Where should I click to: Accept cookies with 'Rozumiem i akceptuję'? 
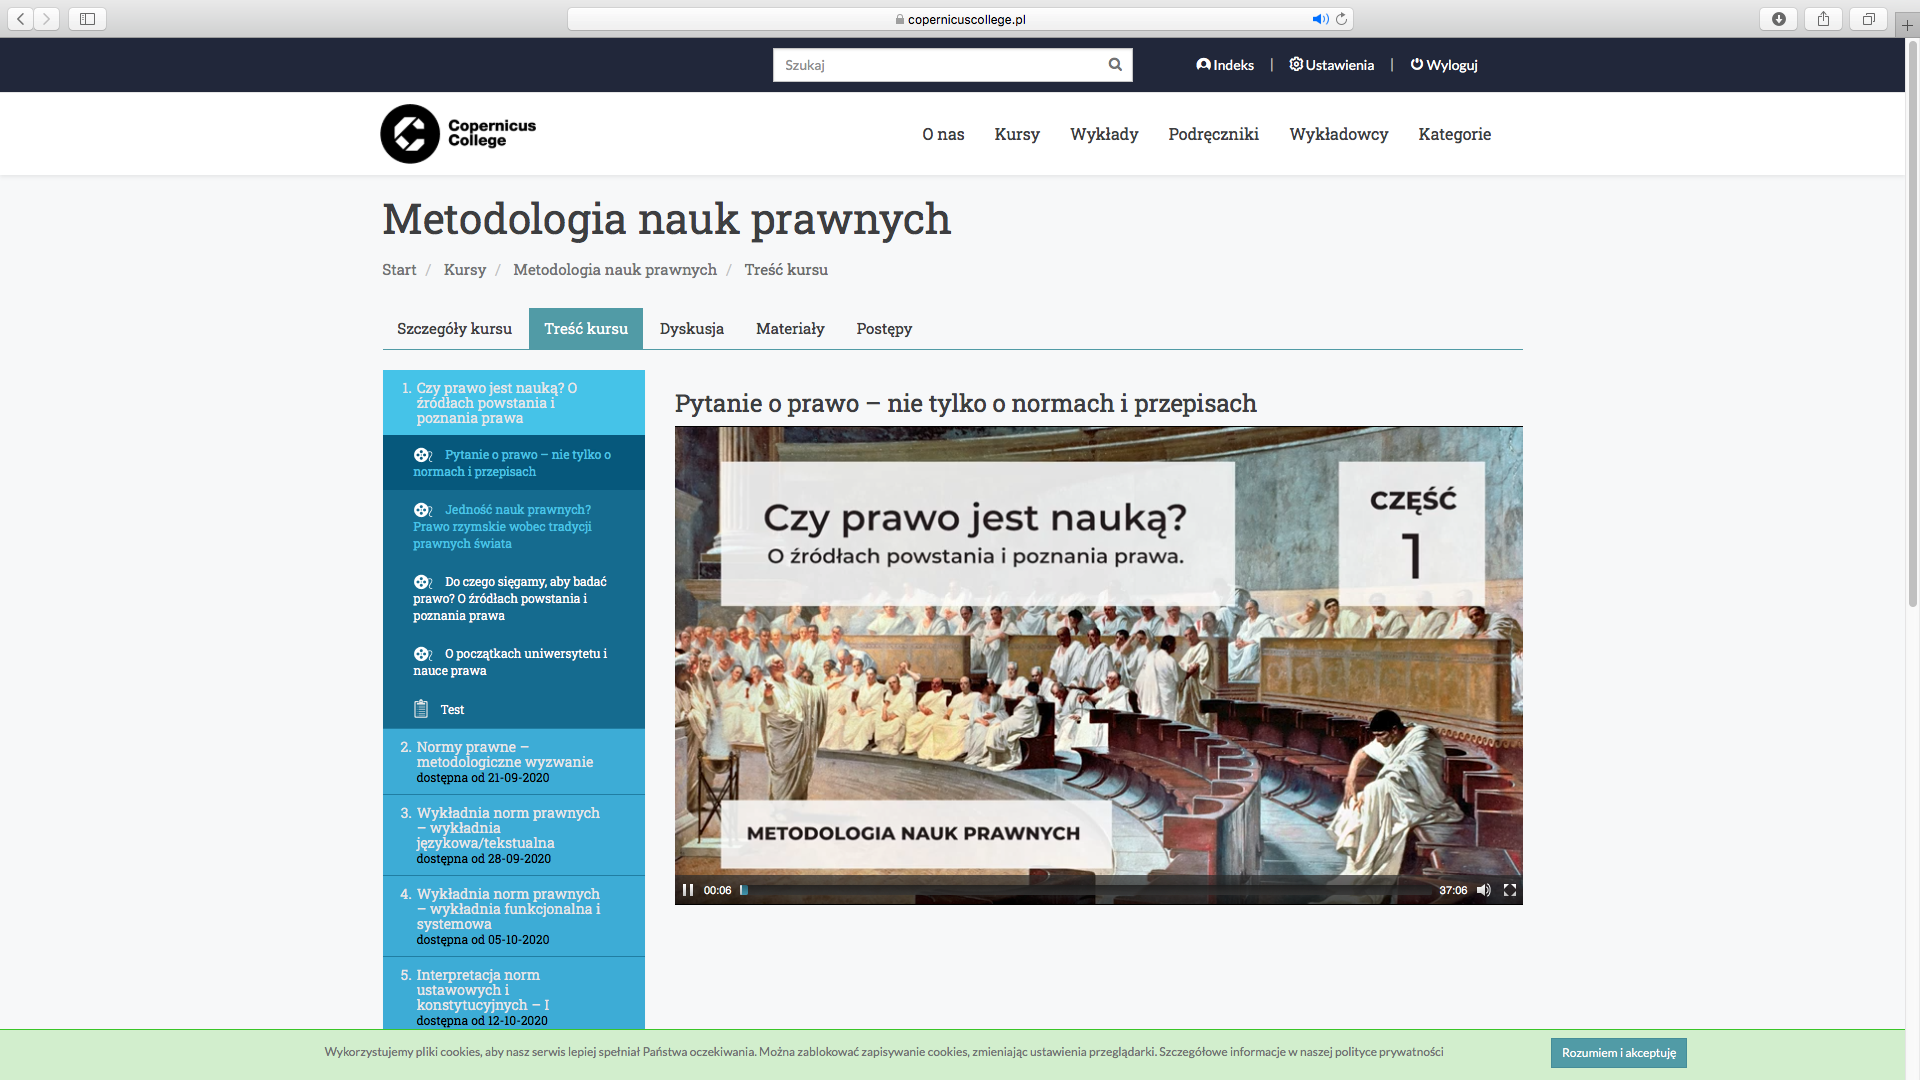[x=1619, y=1052]
